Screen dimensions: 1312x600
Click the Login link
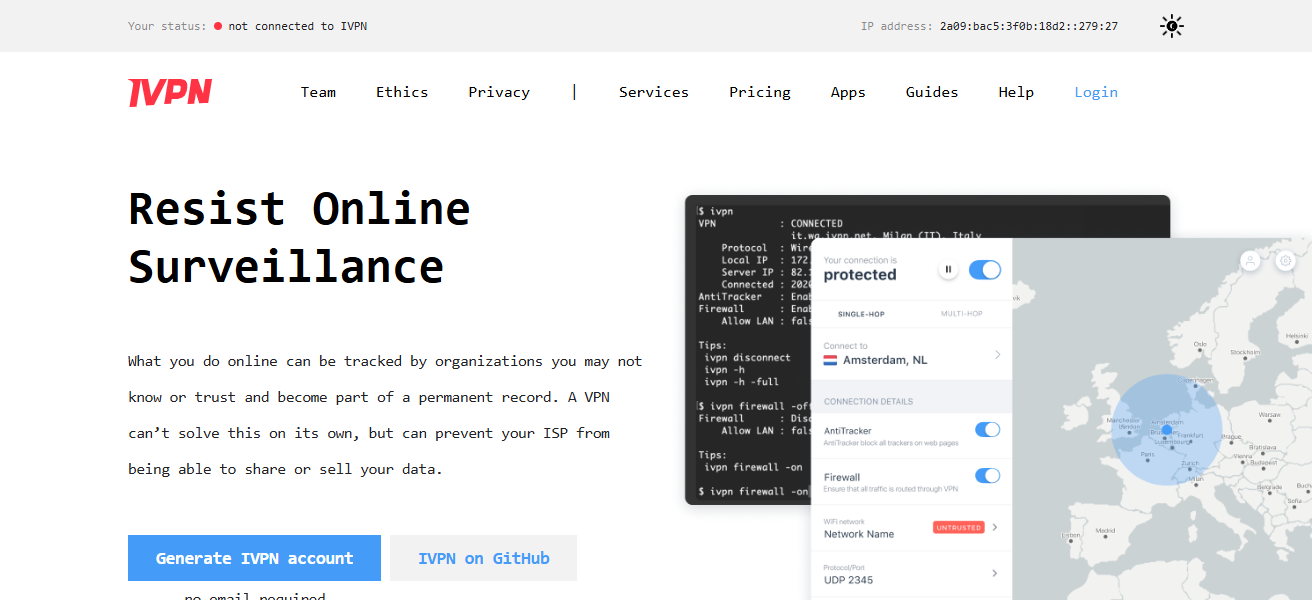tap(1096, 92)
